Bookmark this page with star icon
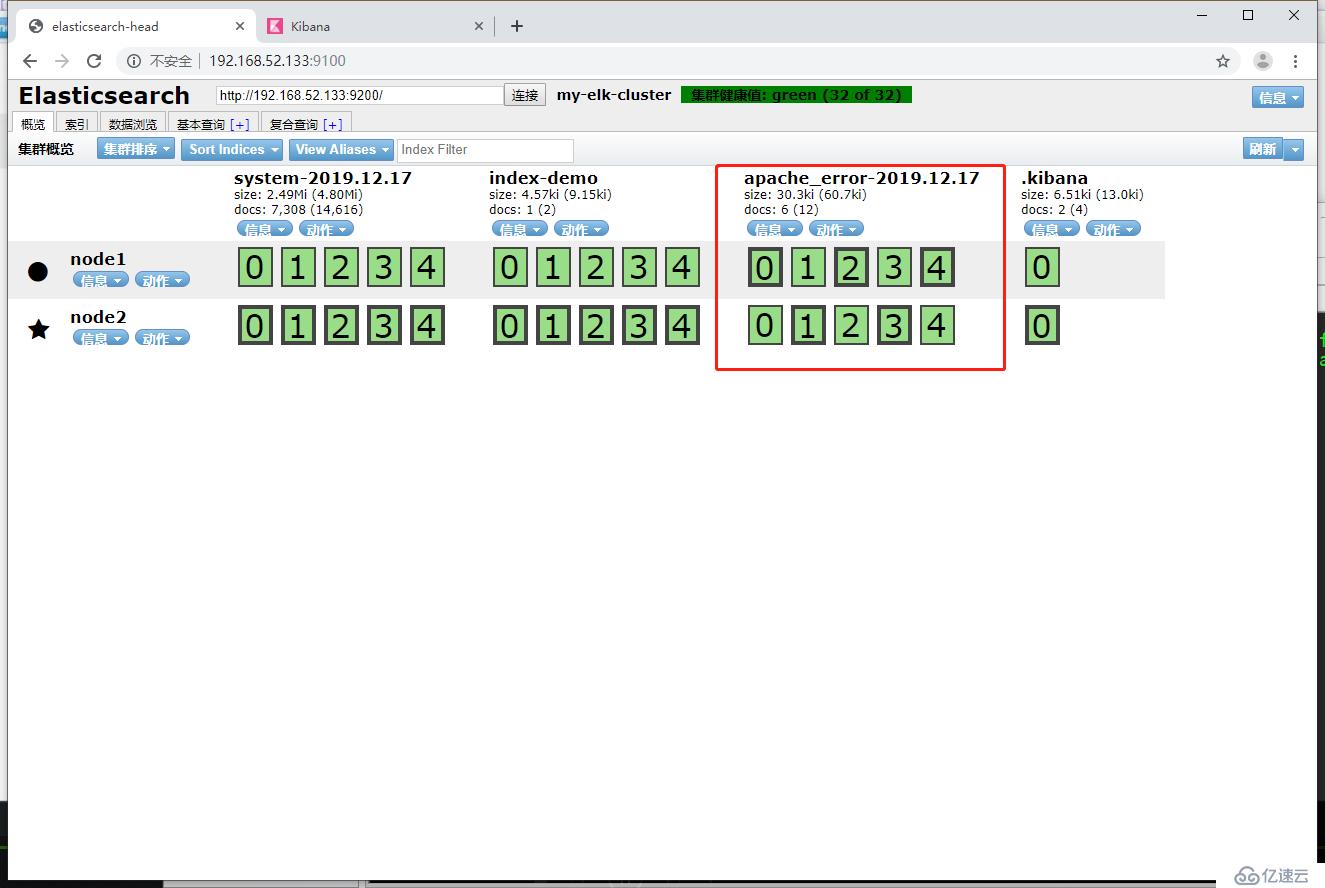Viewport: 1325px width, 888px height. pyautogui.click(x=1223, y=61)
